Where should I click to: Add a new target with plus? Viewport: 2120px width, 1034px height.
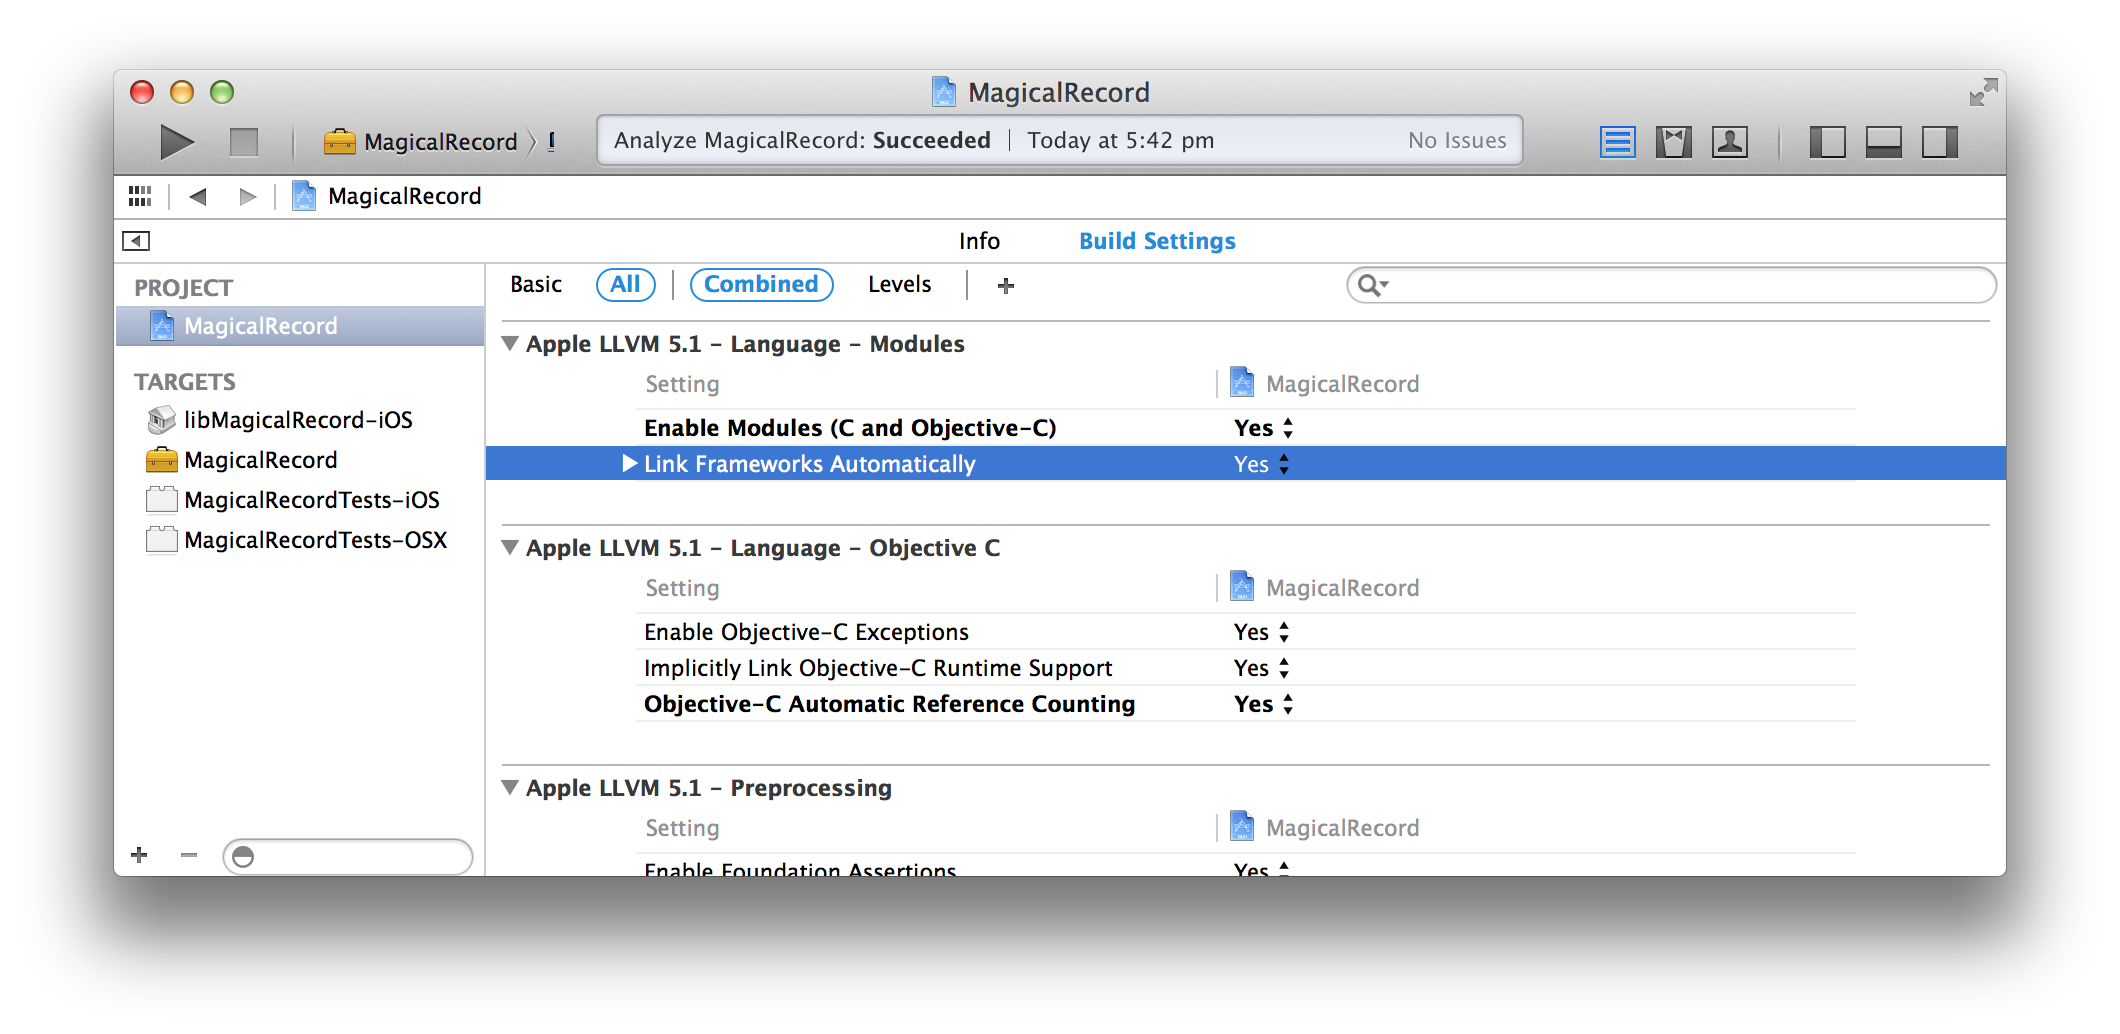click(139, 855)
